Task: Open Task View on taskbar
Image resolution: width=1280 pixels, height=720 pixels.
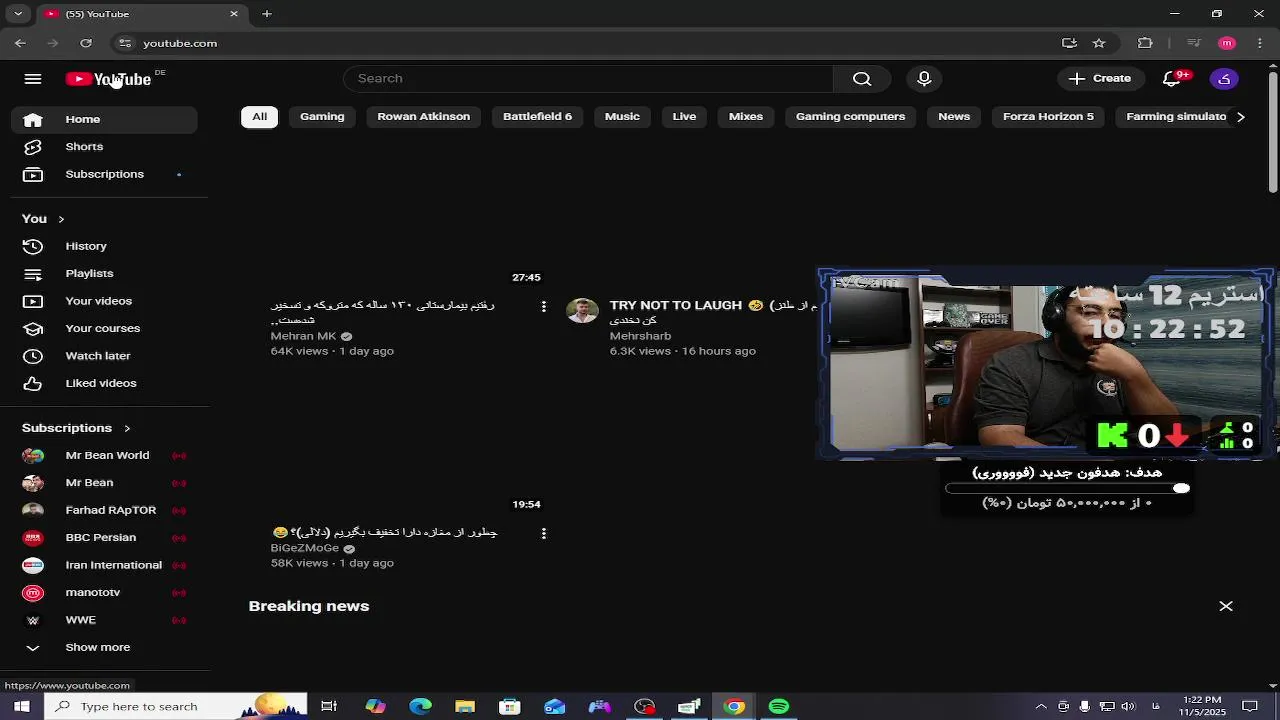Action: (329, 706)
